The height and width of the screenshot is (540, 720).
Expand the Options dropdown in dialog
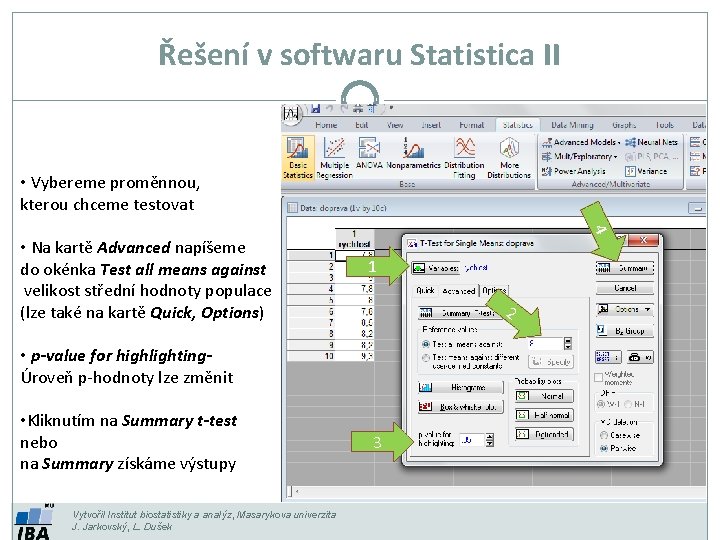tap(624, 309)
